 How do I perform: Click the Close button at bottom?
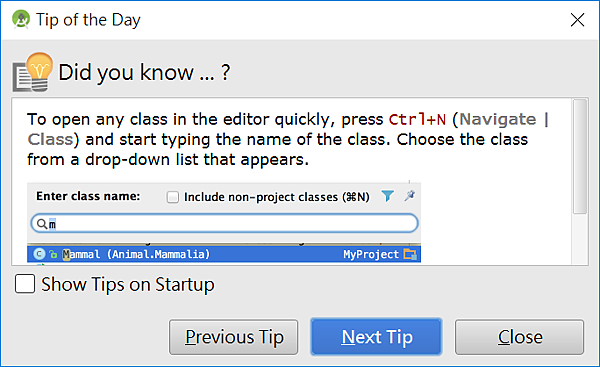(x=519, y=337)
